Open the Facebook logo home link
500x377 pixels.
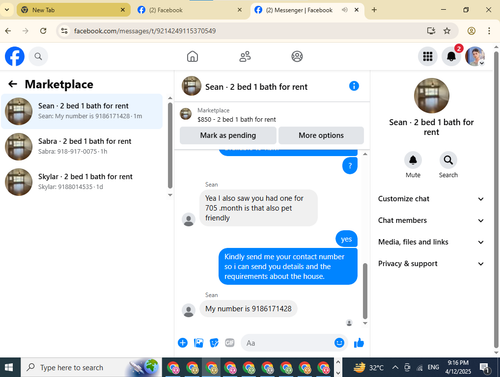tap(15, 56)
